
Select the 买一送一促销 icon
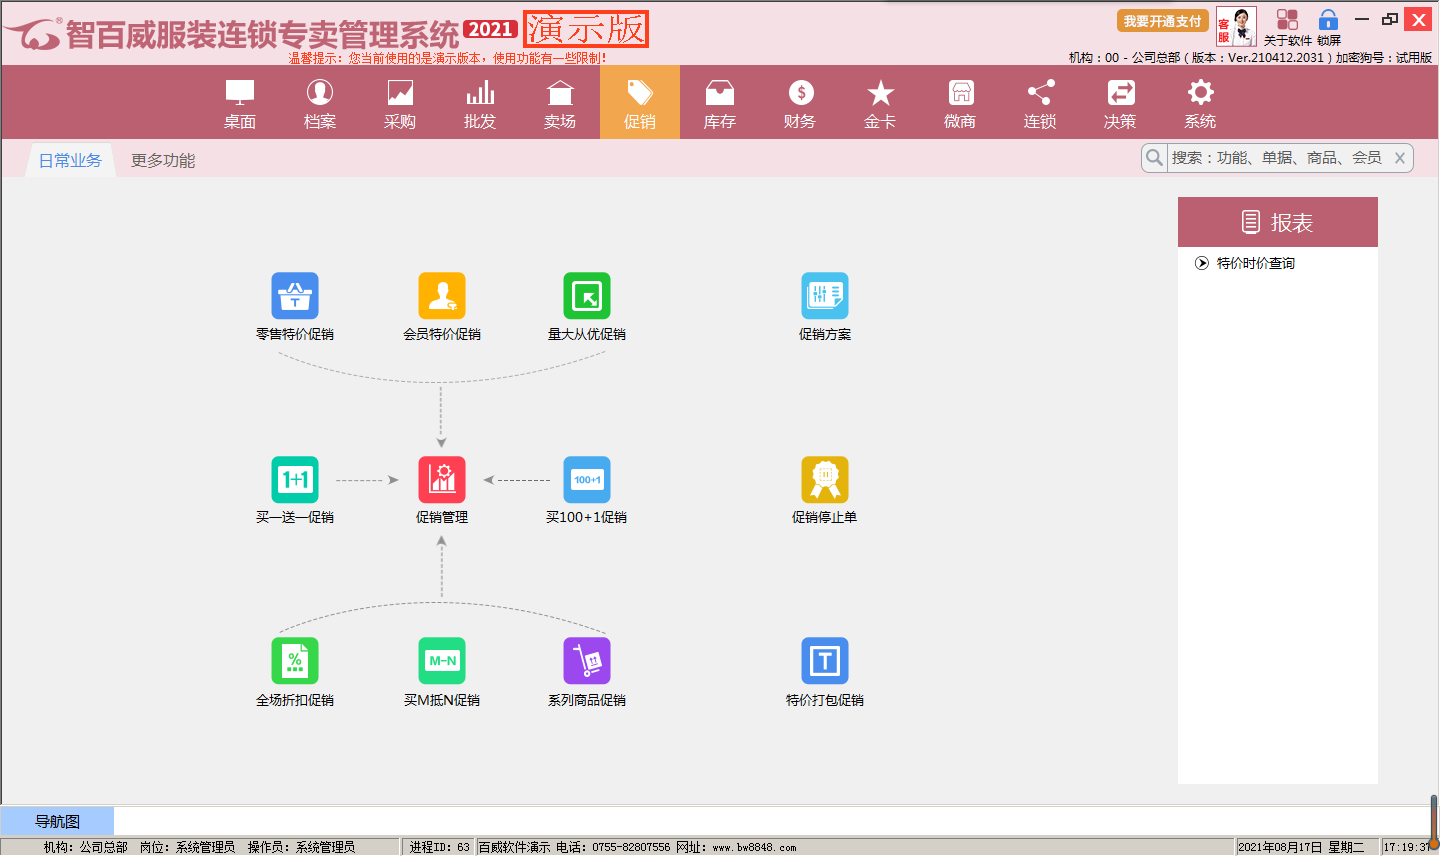click(x=295, y=480)
